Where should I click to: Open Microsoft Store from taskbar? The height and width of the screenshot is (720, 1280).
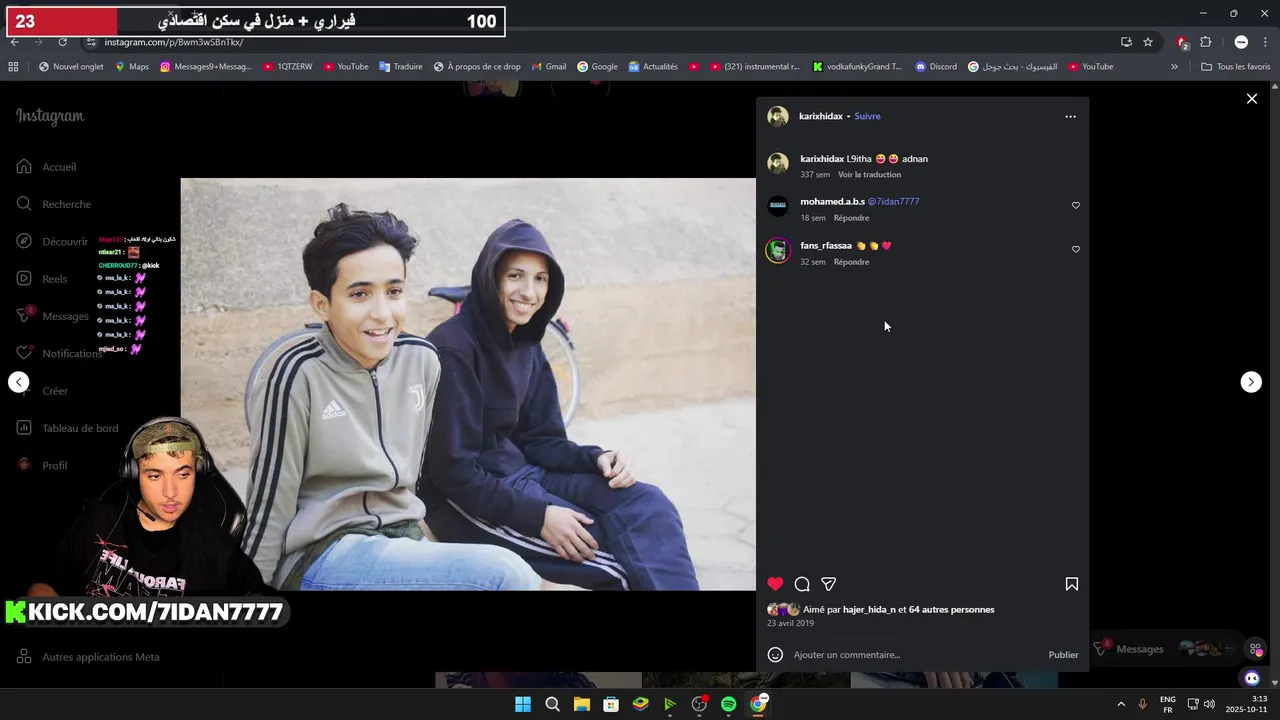(x=610, y=704)
